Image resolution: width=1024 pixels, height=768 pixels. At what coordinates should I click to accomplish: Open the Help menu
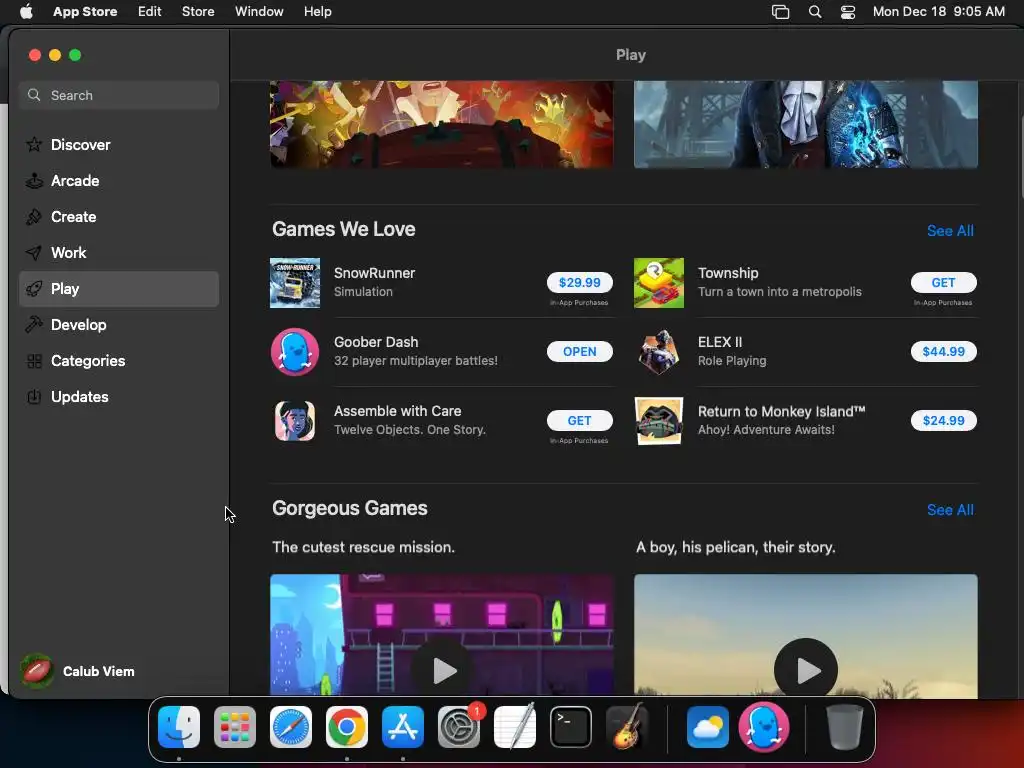coord(317,12)
